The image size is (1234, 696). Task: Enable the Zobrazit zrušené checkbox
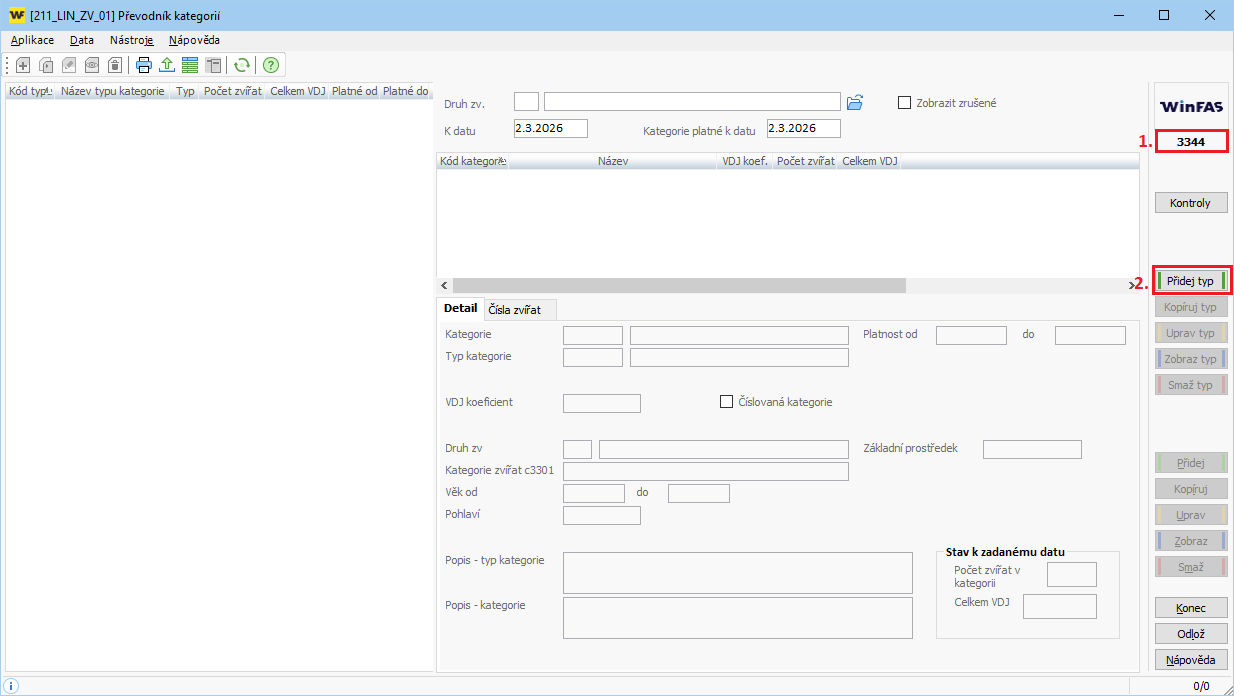[x=905, y=102]
